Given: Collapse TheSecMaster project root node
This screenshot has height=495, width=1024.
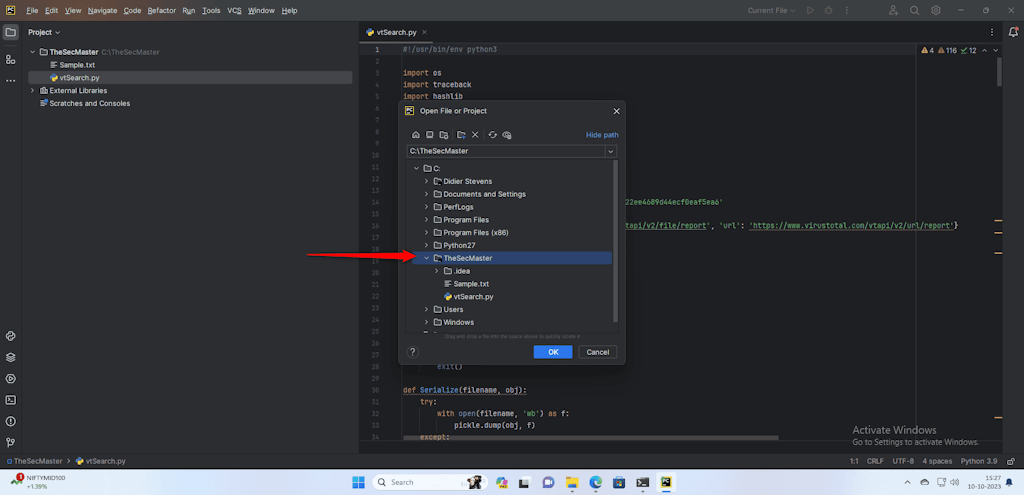Looking at the screenshot, I should [x=32, y=52].
